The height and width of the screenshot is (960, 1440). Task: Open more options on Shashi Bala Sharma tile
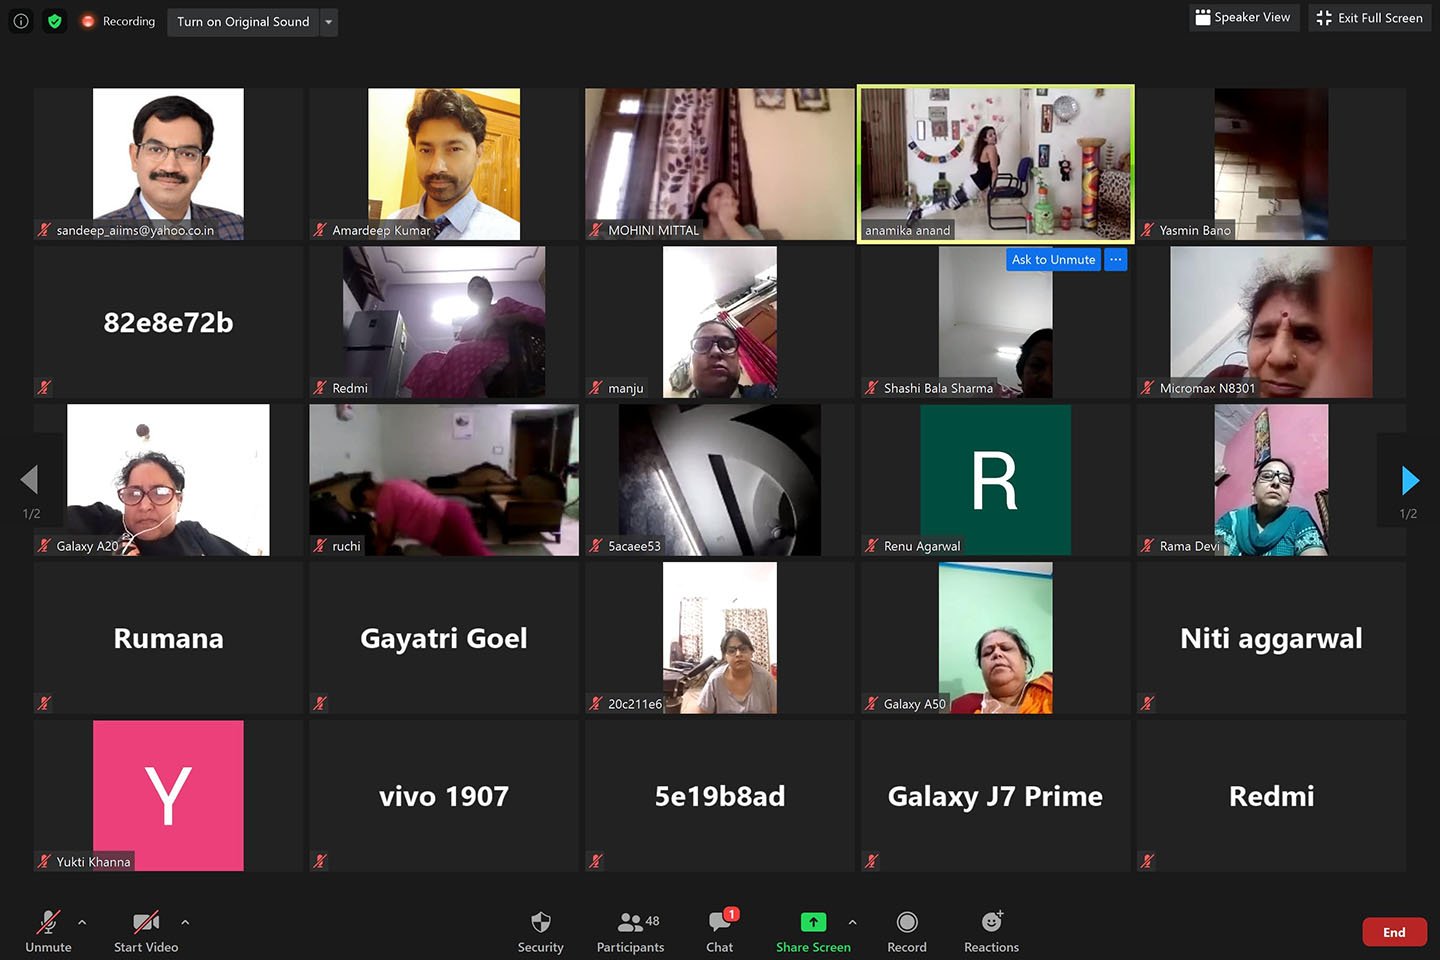point(1116,260)
